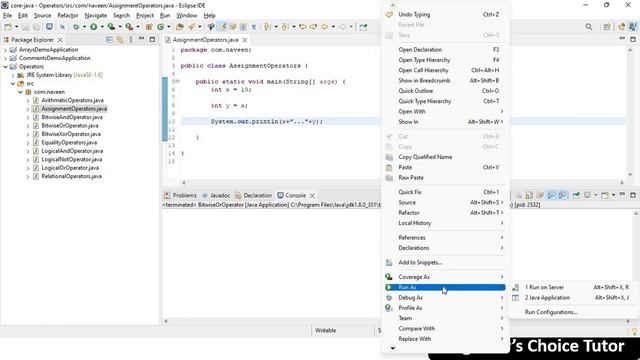The height and width of the screenshot is (360, 640).
Task: Click the Next Annotation toolbar icon
Action: tap(267, 27)
